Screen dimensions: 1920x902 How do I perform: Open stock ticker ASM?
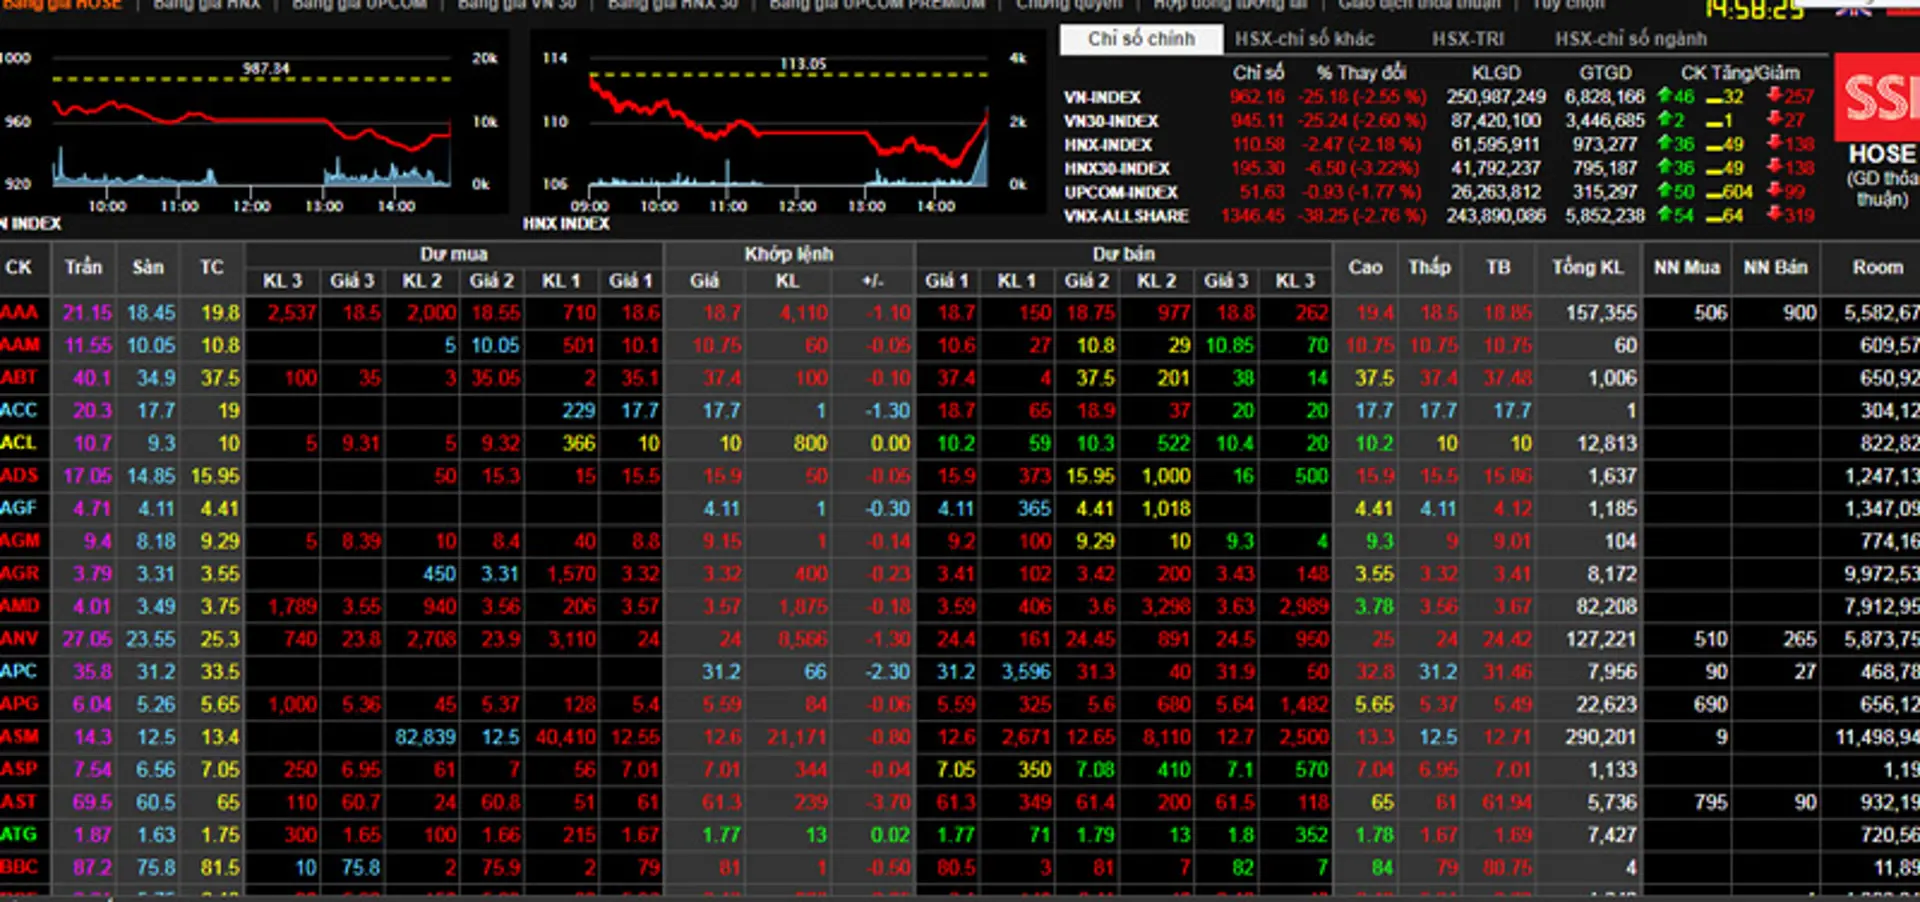point(20,737)
